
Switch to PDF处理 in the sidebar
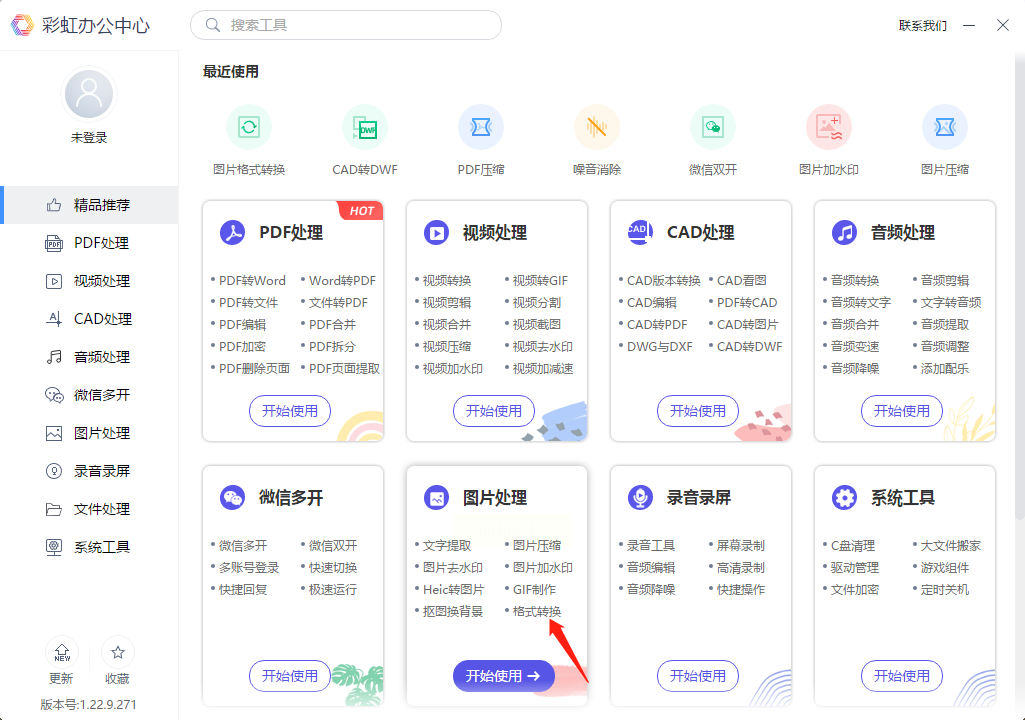[x=89, y=243]
